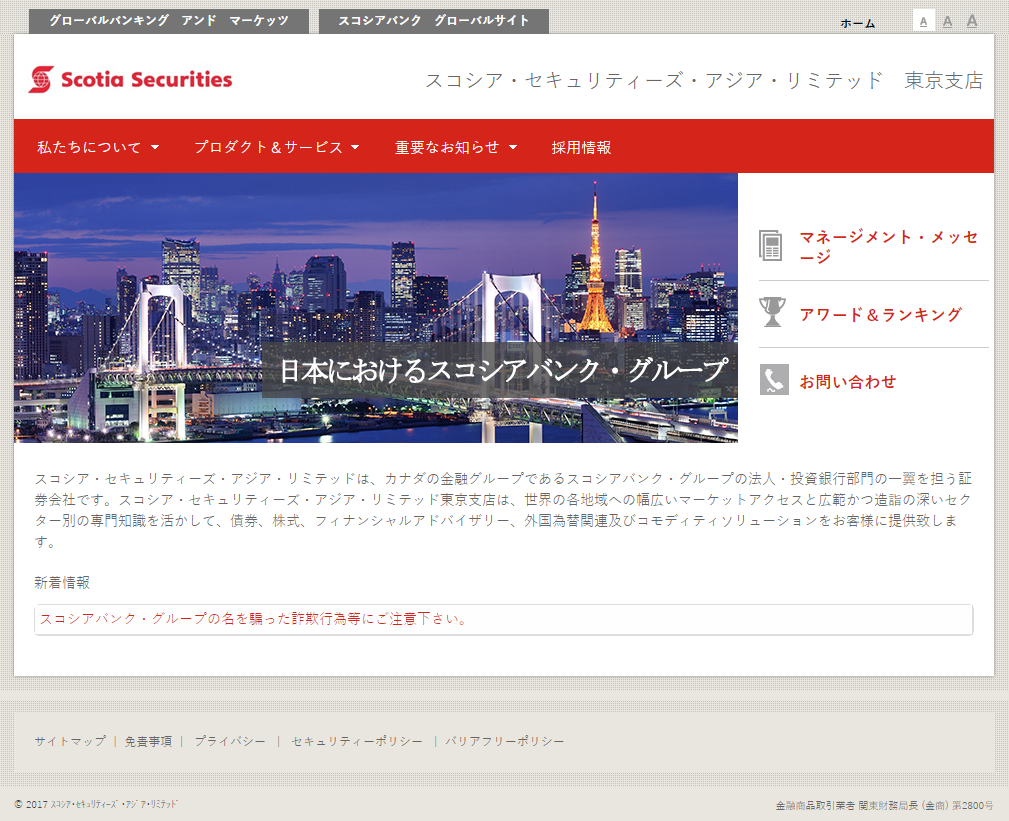1009x821 pixels.
Task: Click the Management Message document icon
Action: pyautogui.click(x=771, y=246)
